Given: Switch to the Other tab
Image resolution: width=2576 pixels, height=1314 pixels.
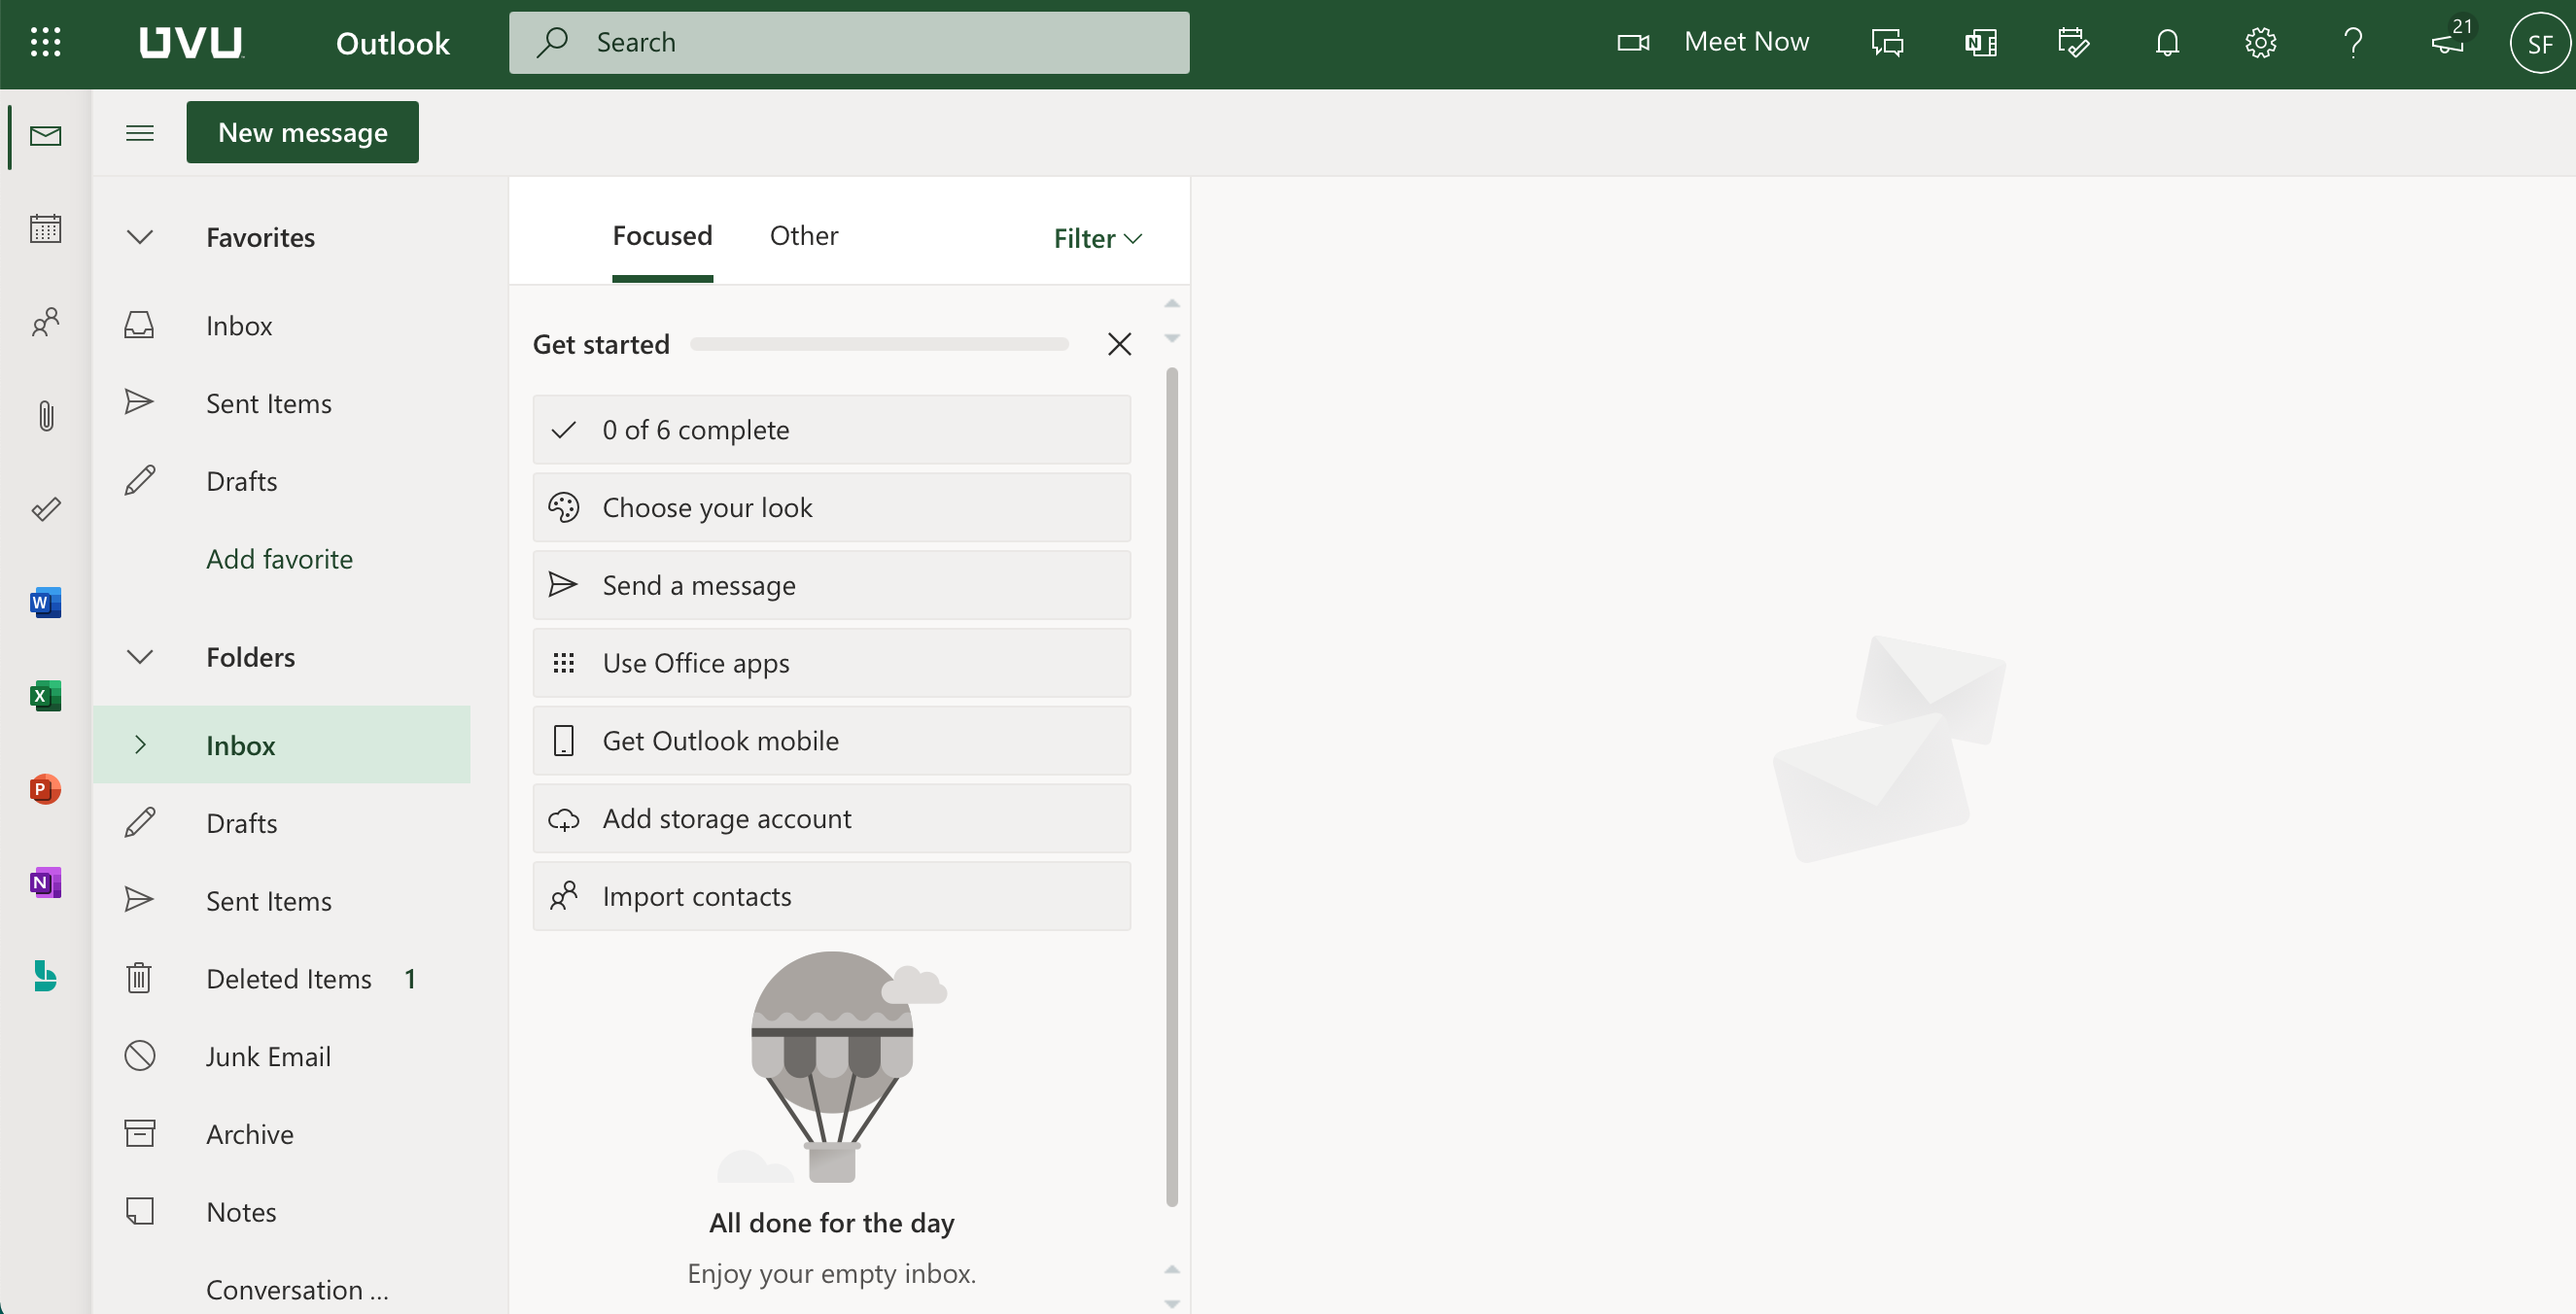Looking at the screenshot, I should pos(803,236).
